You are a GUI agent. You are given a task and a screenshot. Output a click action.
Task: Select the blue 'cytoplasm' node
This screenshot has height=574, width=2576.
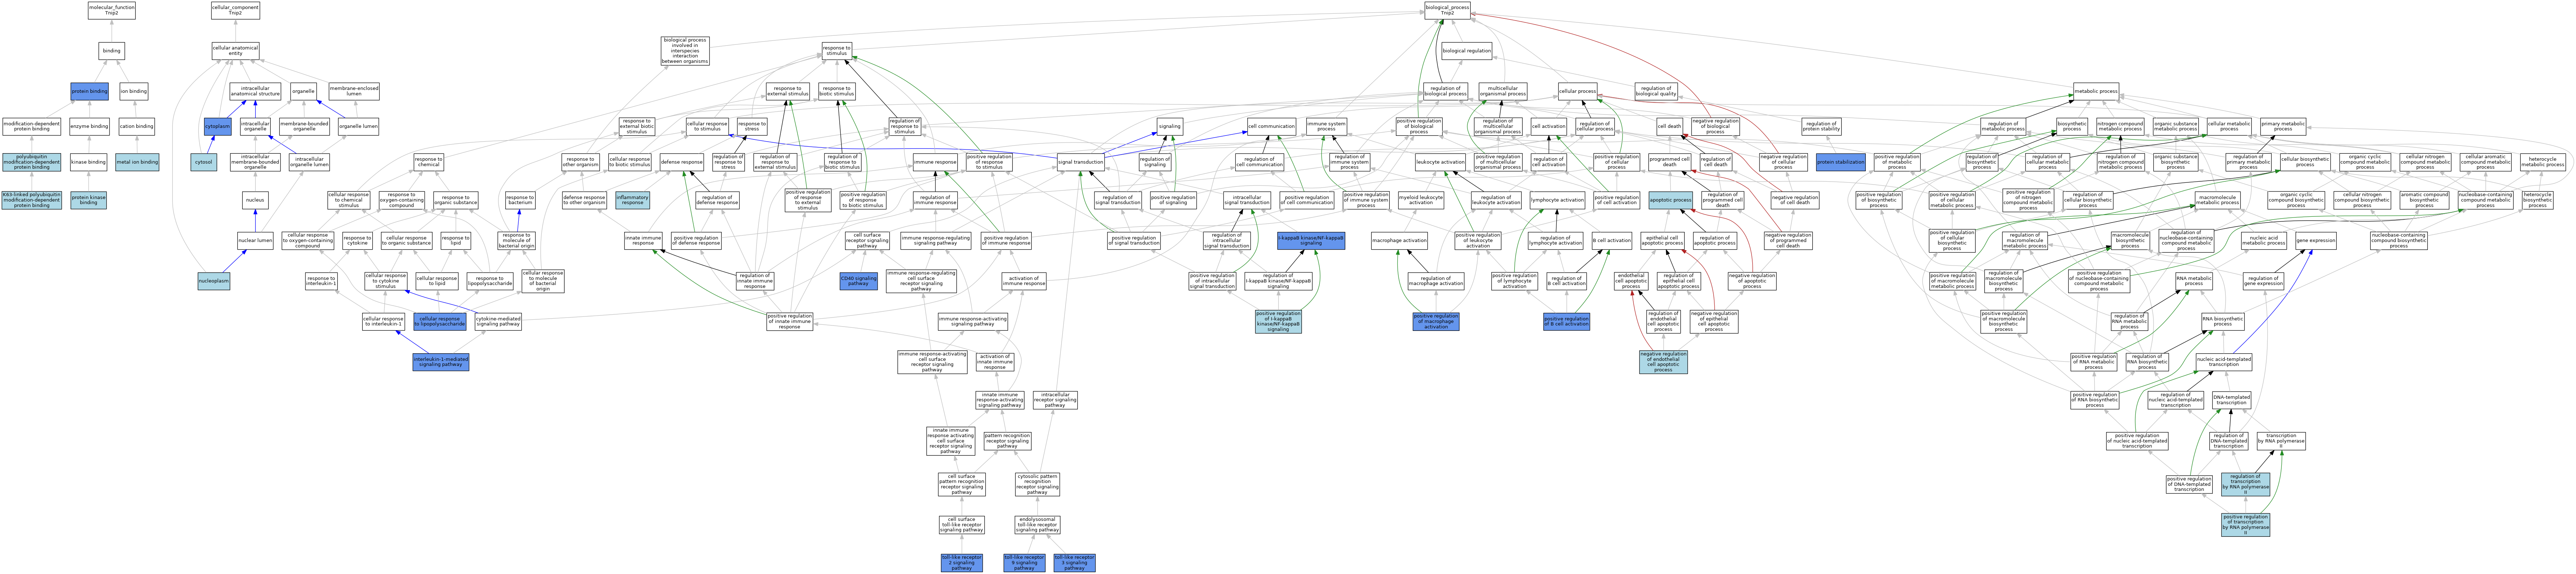pos(217,127)
